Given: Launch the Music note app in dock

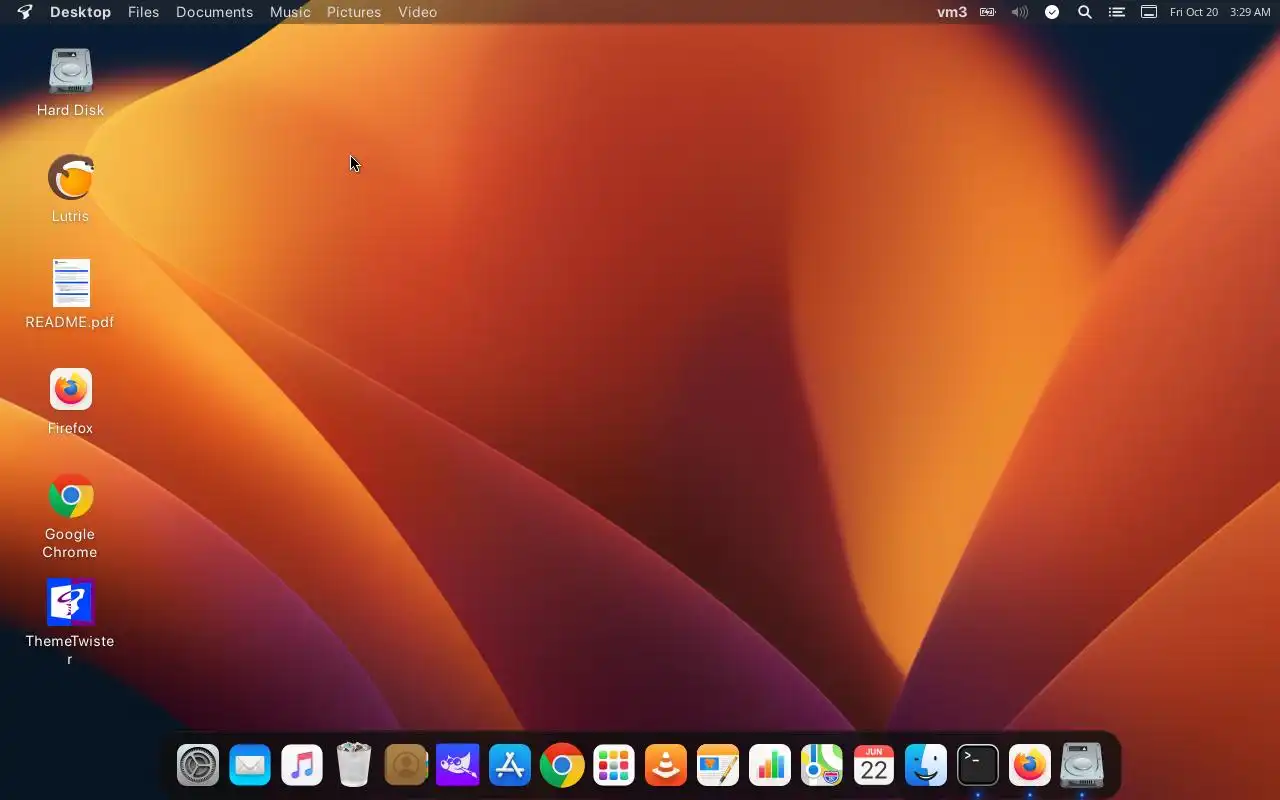Looking at the screenshot, I should coord(302,766).
